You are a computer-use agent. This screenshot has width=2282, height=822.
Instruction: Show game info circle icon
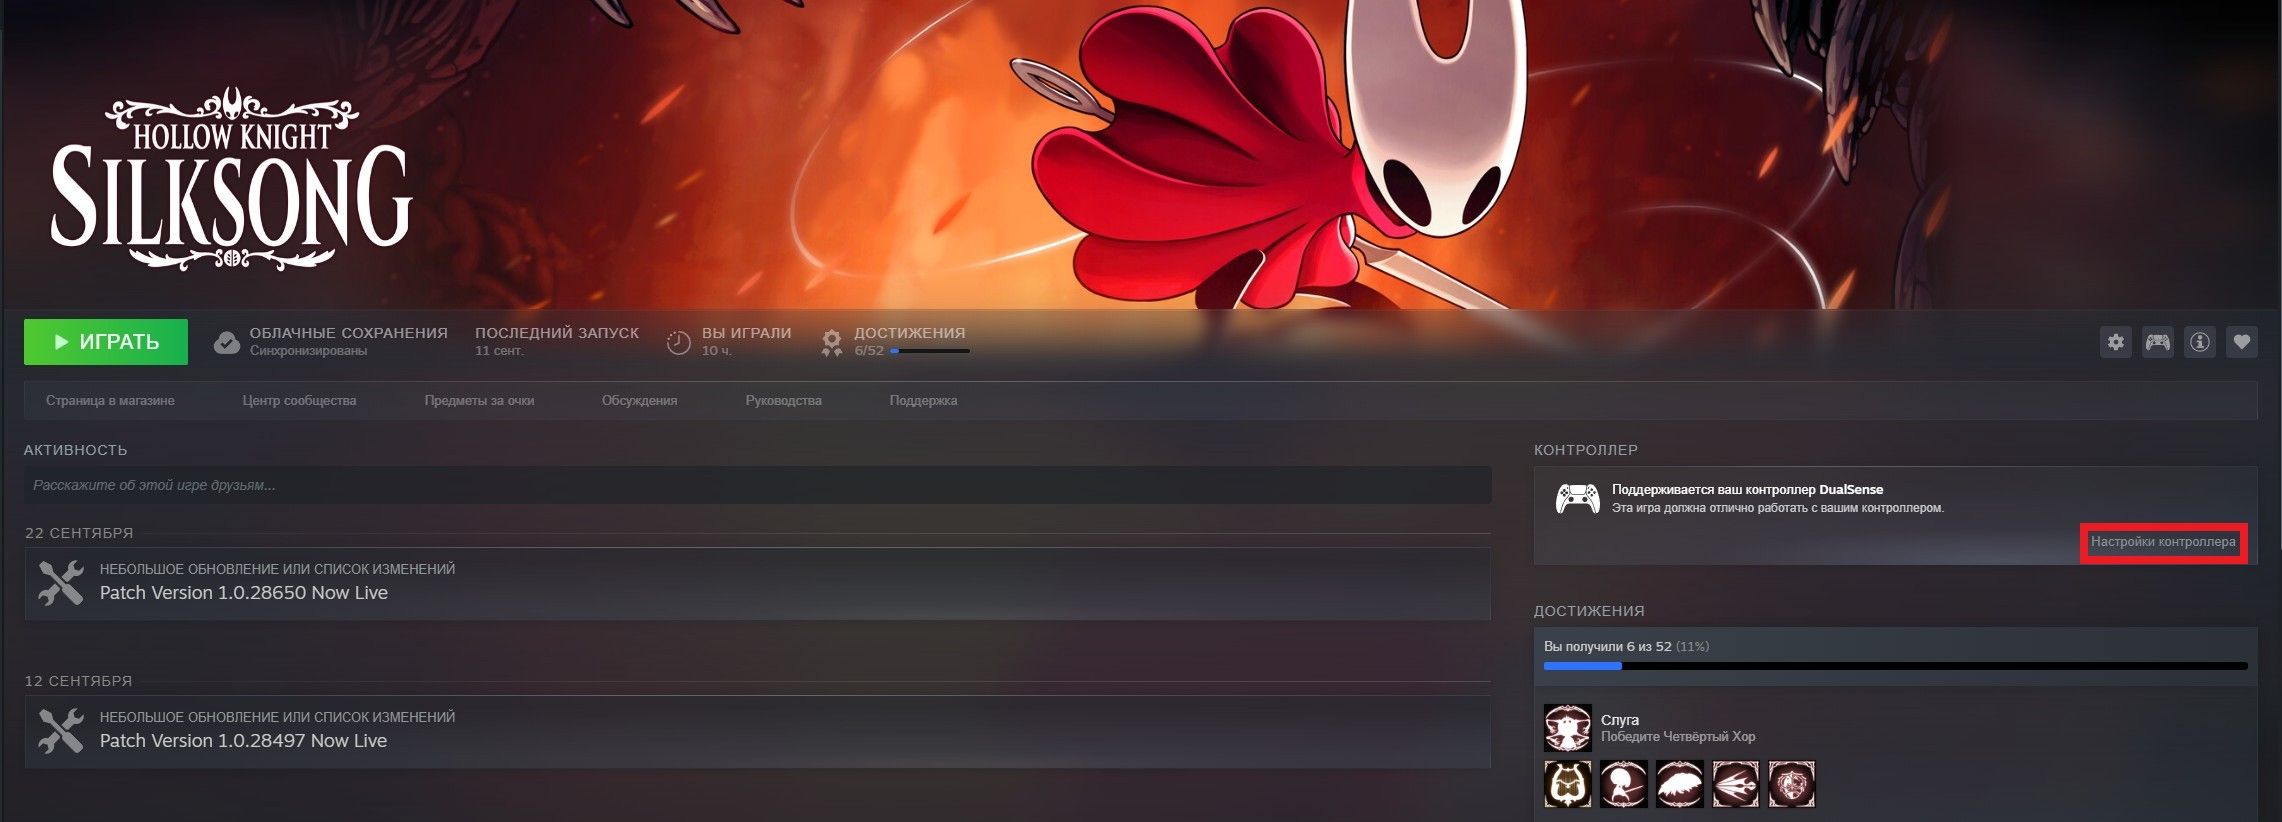[2199, 342]
